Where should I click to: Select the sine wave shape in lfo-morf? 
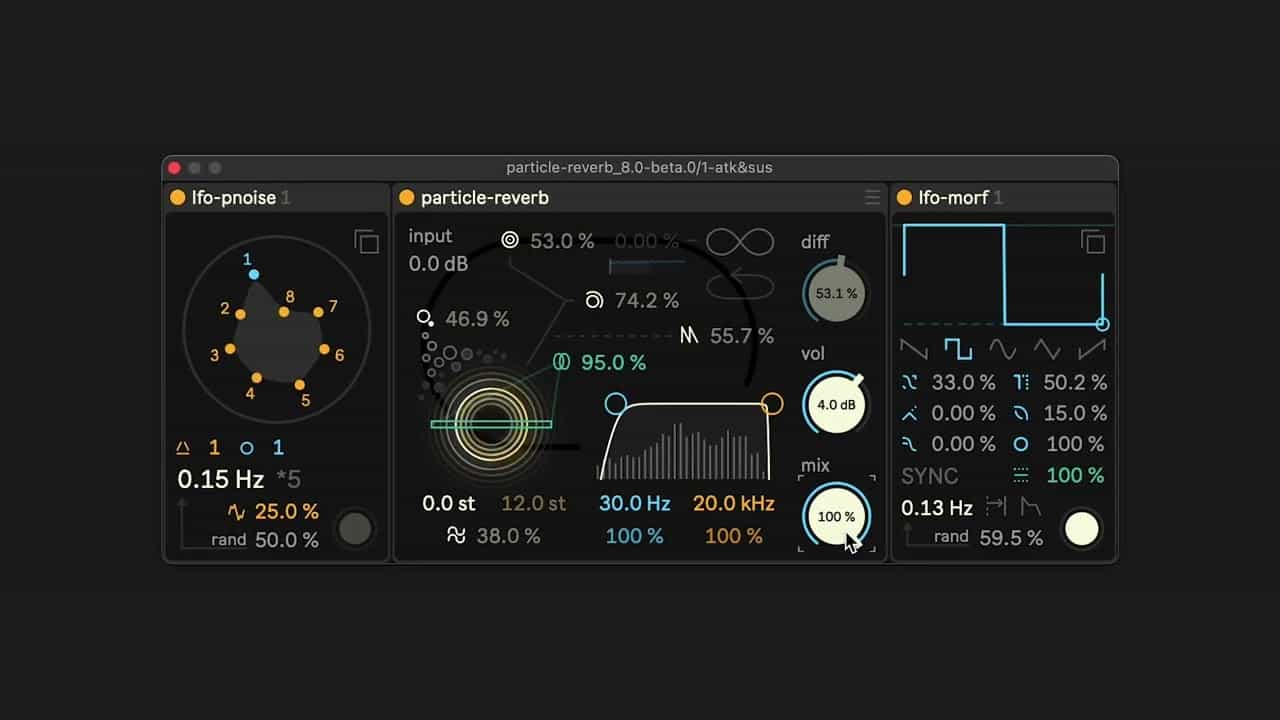[x=1002, y=349]
